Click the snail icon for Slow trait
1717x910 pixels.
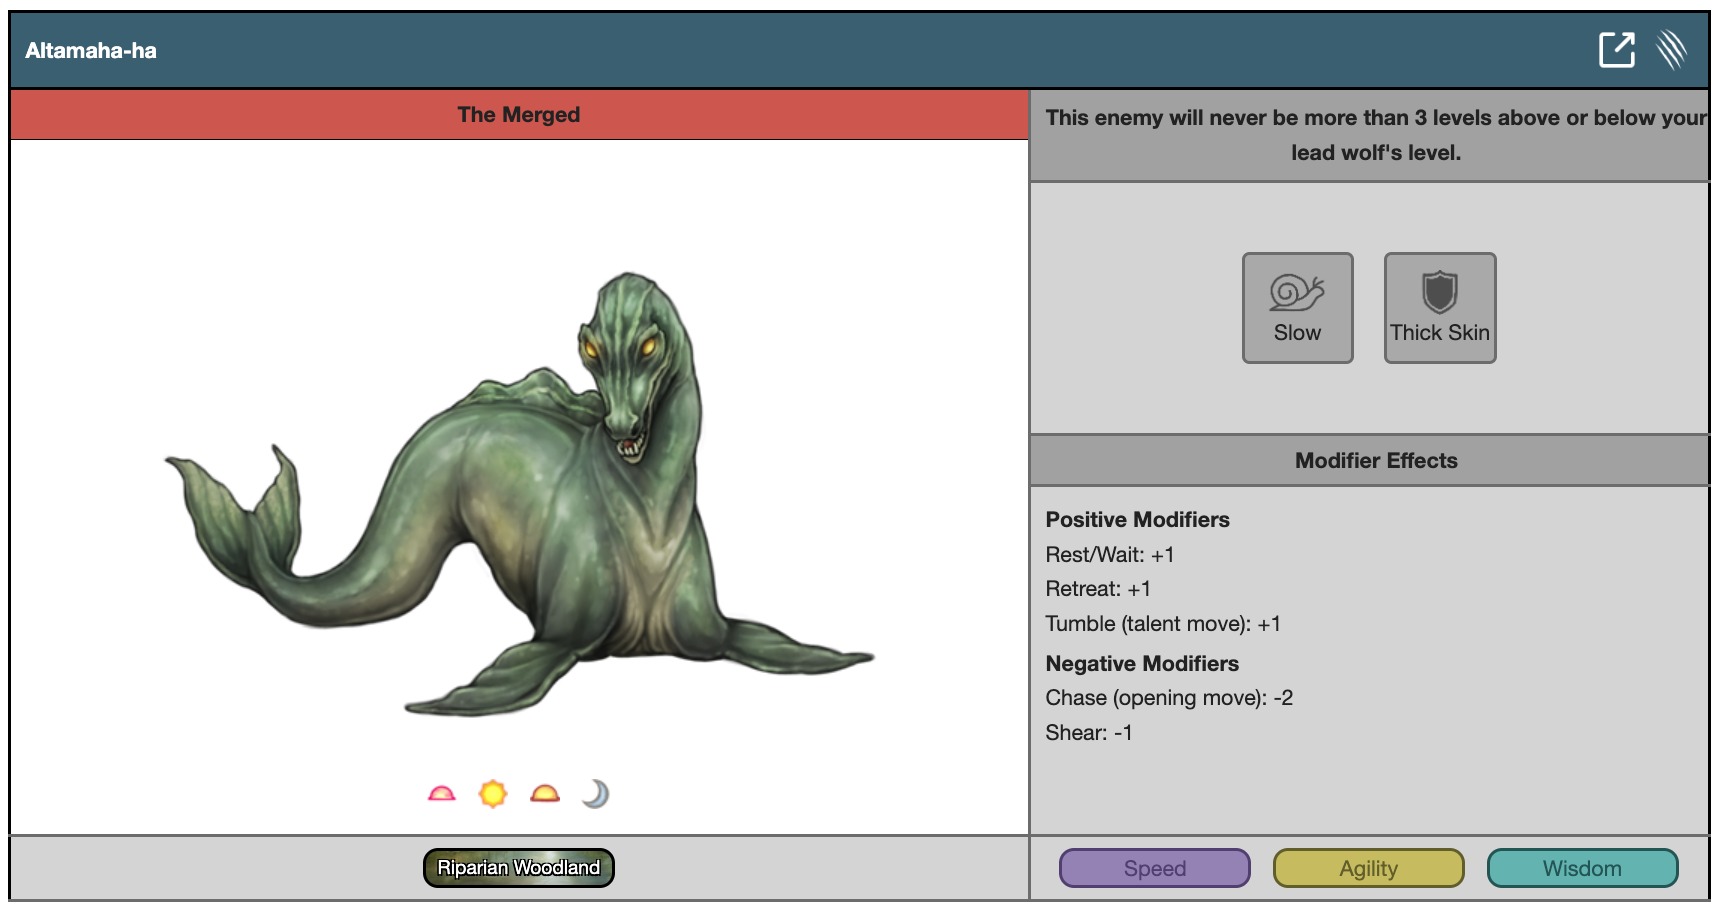click(1297, 292)
